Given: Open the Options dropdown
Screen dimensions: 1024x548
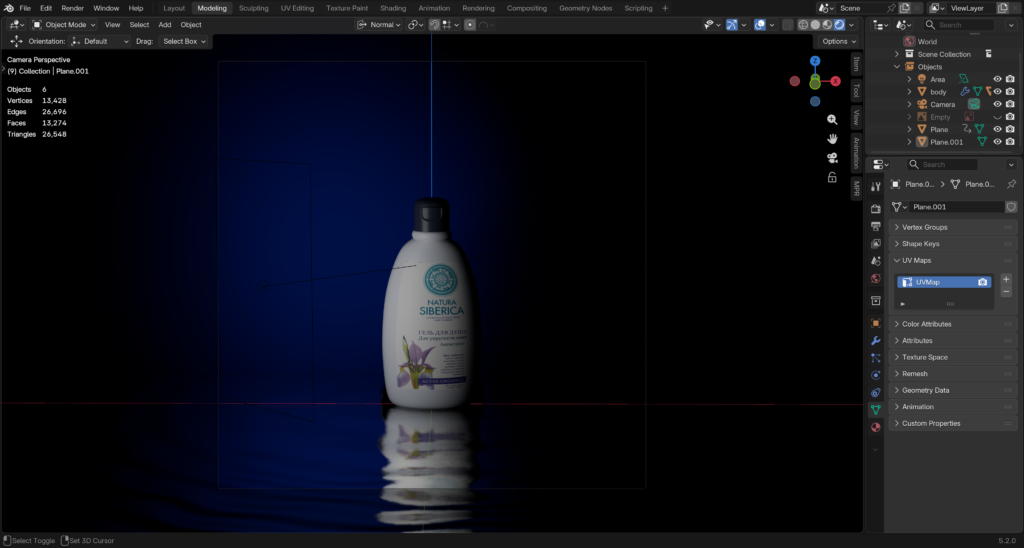Looking at the screenshot, I should point(839,41).
